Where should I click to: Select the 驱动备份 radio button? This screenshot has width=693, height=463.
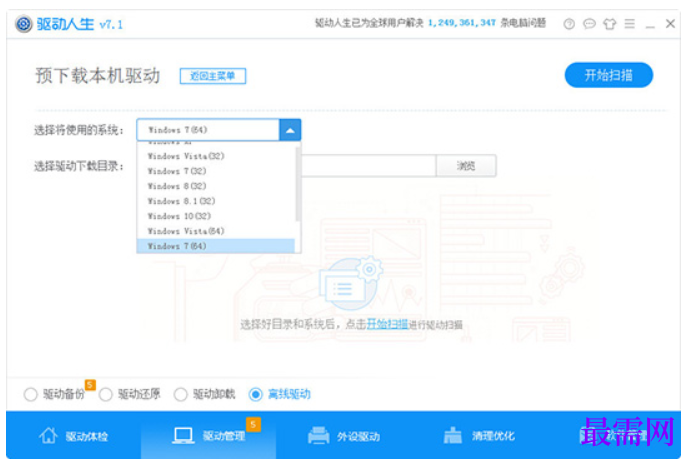[30, 394]
